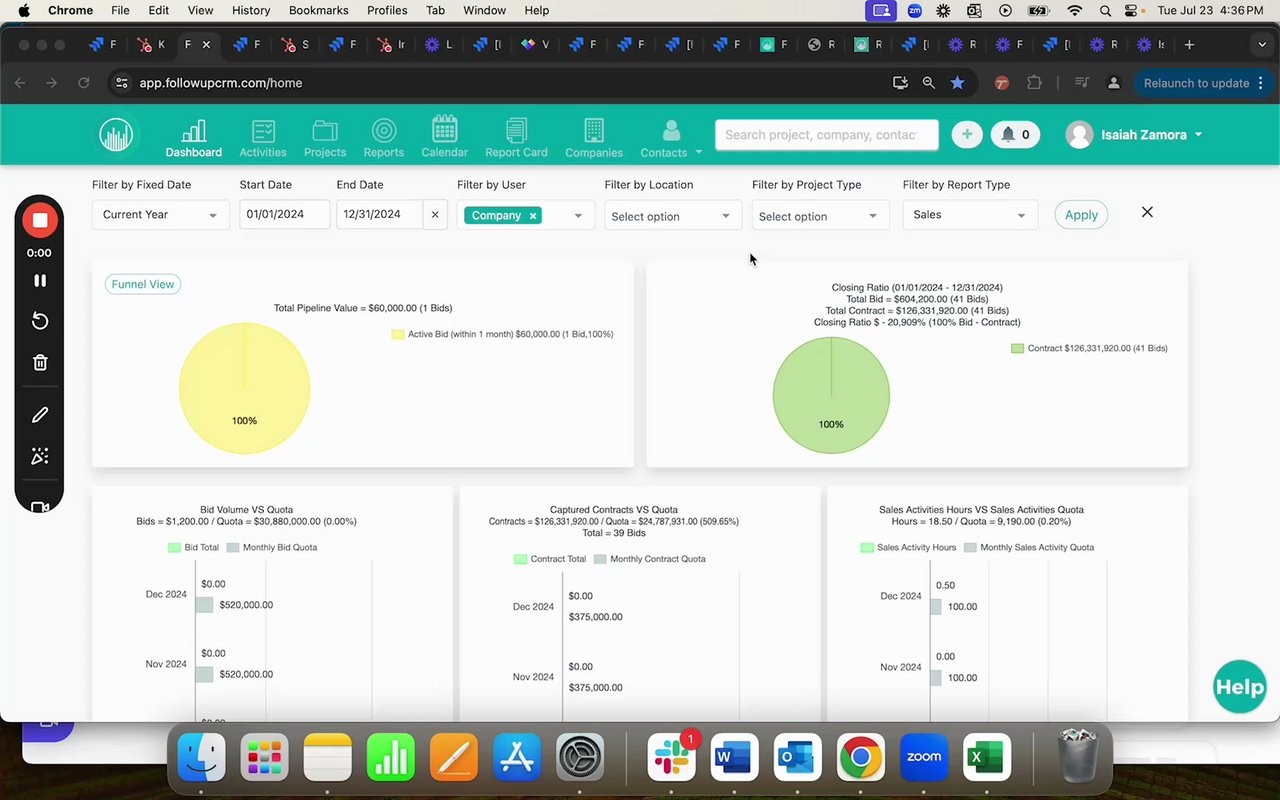Open Zoom from the Dock
Screen dimensions: 1280x800
pos(924,757)
